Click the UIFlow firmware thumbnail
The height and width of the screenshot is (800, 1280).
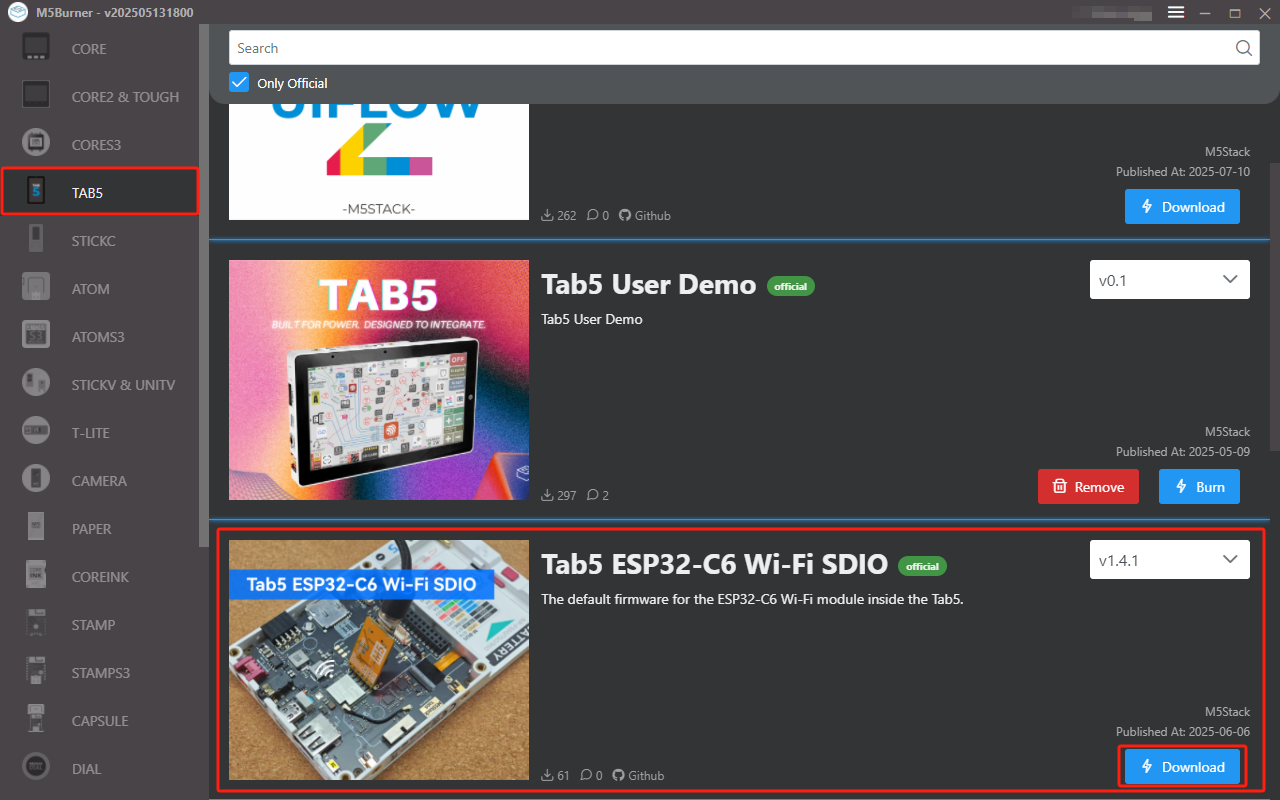coord(379,161)
